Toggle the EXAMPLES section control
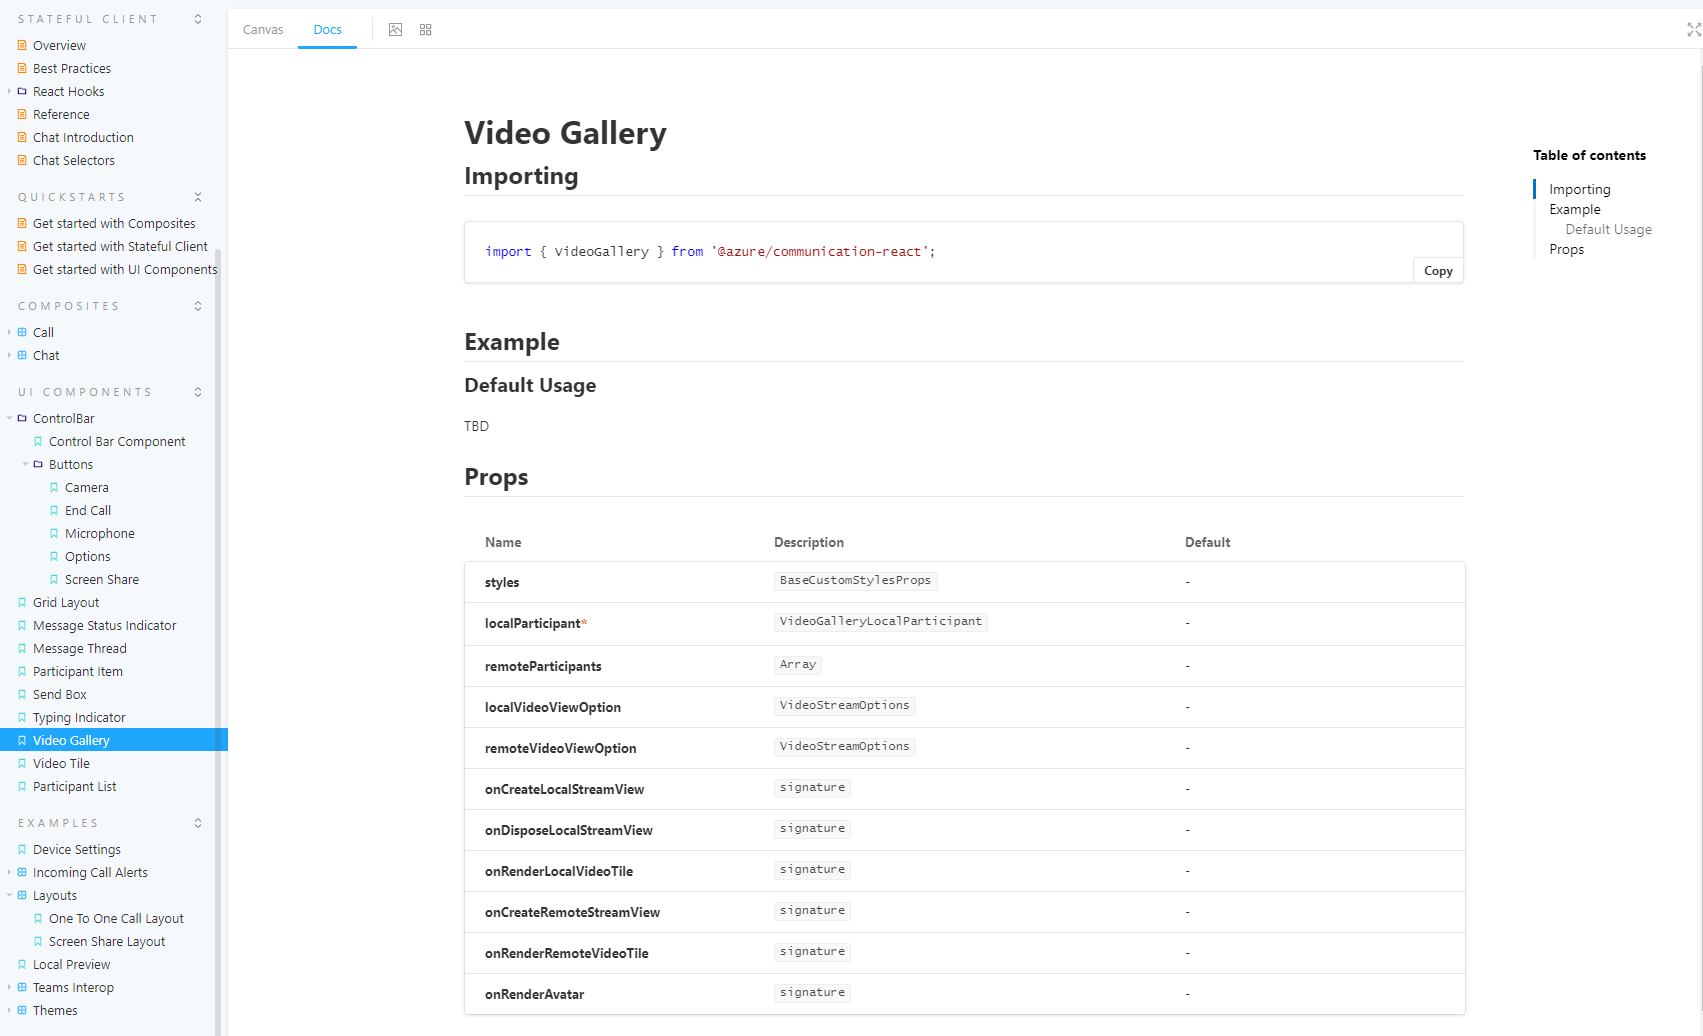This screenshot has width=1703, height=1036. [197, 822]
